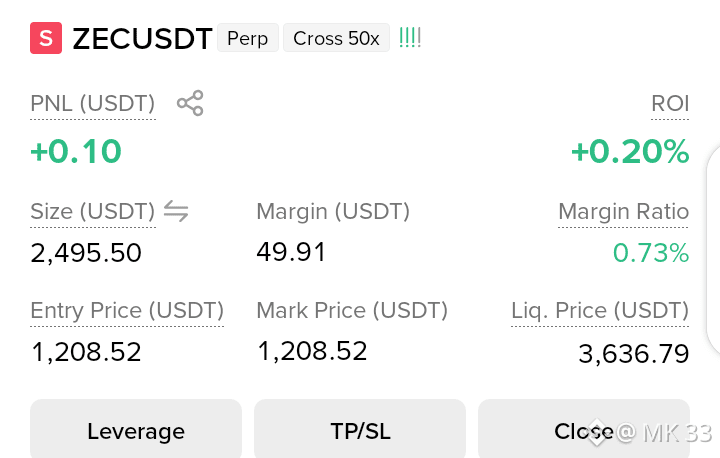The height and width of the screenshot is (458, 720).
Task: Click the Size (USDT) label
Action: (93, 212)
